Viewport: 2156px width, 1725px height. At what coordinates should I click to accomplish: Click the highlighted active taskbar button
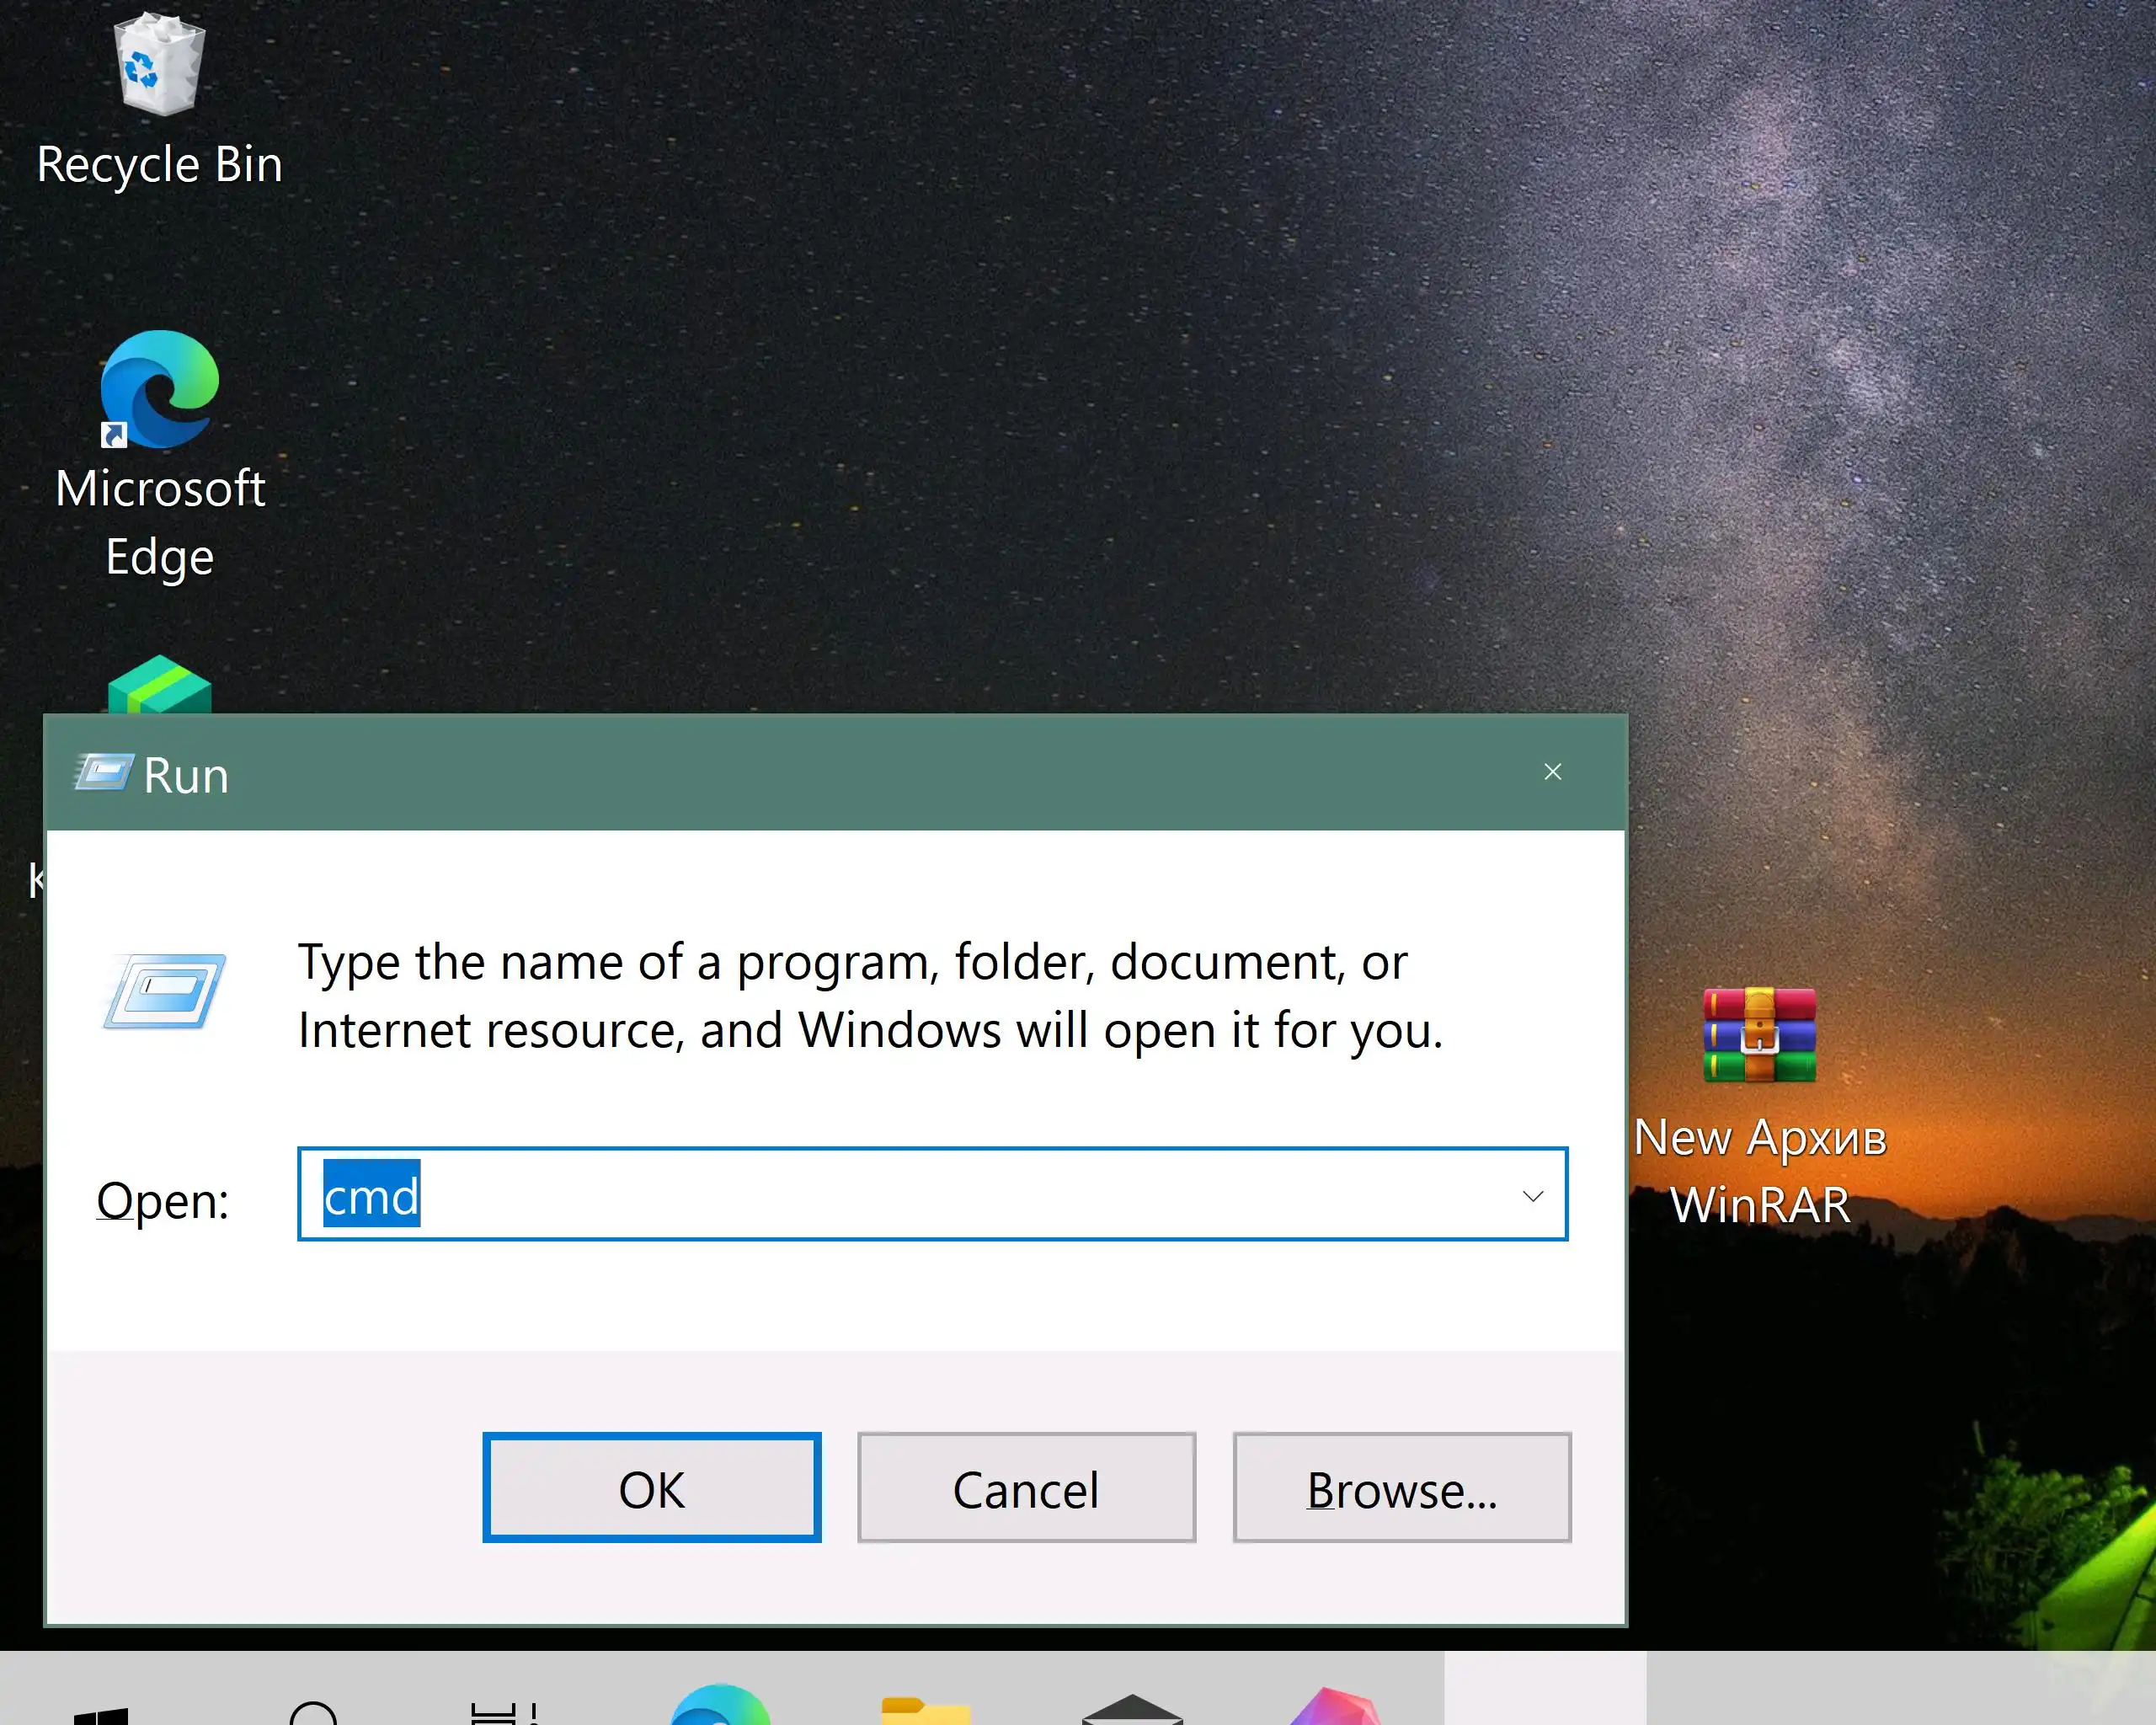(x=1544, y=1690)
